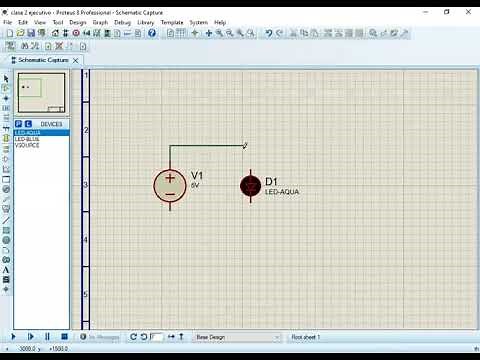
Task: Open the Base Design variant dropdown
Action: click(x=237, y=337)
